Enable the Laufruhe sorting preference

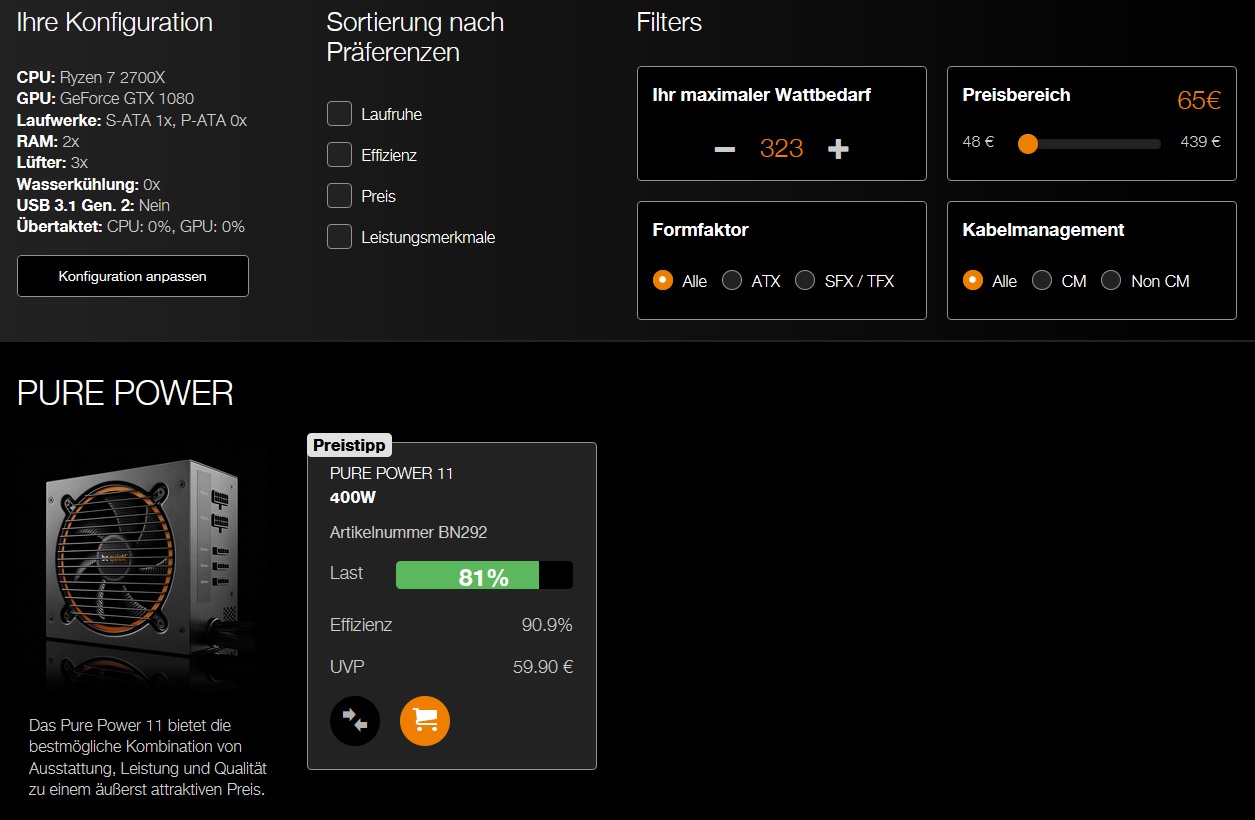tap(340, 114)
